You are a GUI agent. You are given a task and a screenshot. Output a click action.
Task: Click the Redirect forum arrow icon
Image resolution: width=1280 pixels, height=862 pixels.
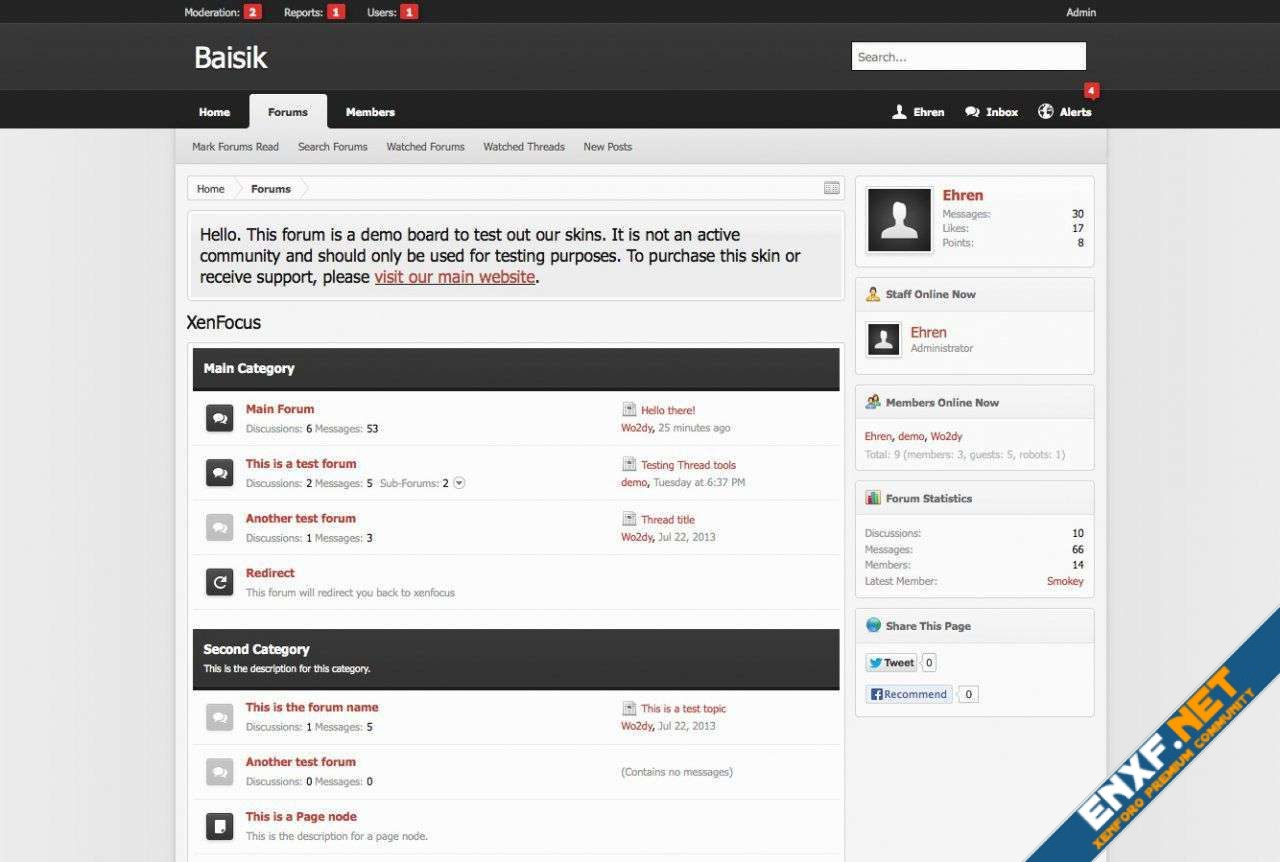[x=219, y=582]
